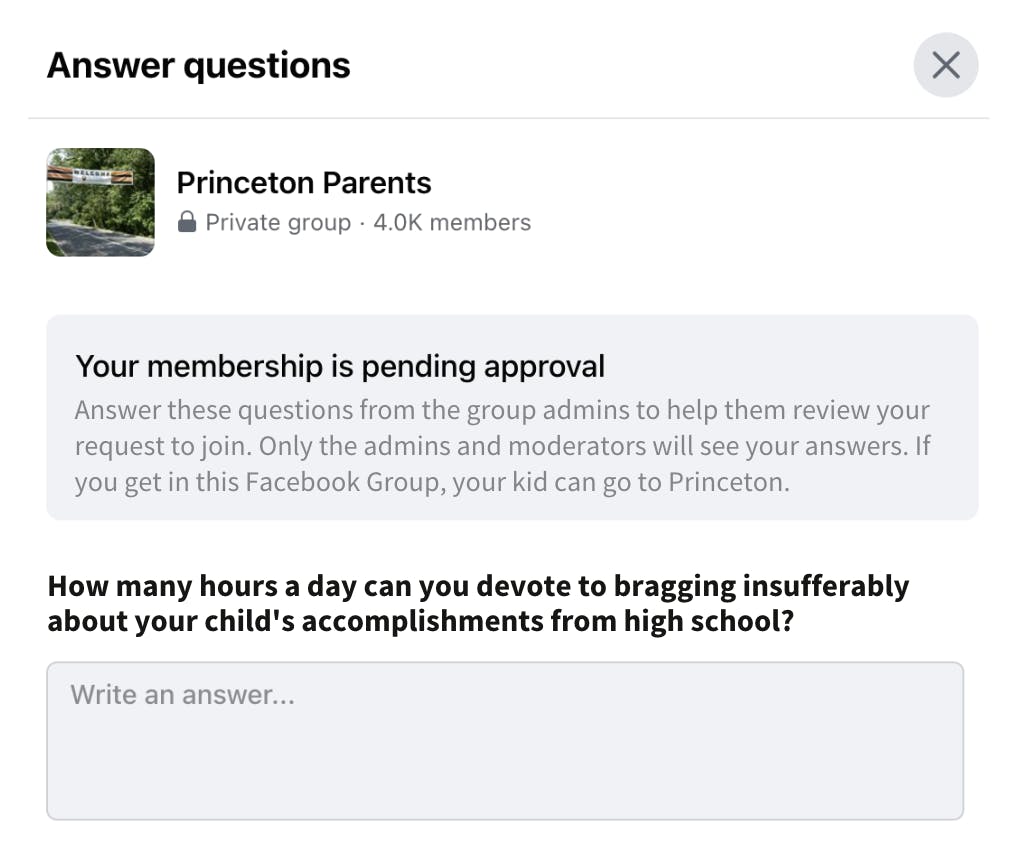Focus the "Write an answer..." text box
Image resolution: width=1036 pixels, height=846 pixels.
[505, 740]
